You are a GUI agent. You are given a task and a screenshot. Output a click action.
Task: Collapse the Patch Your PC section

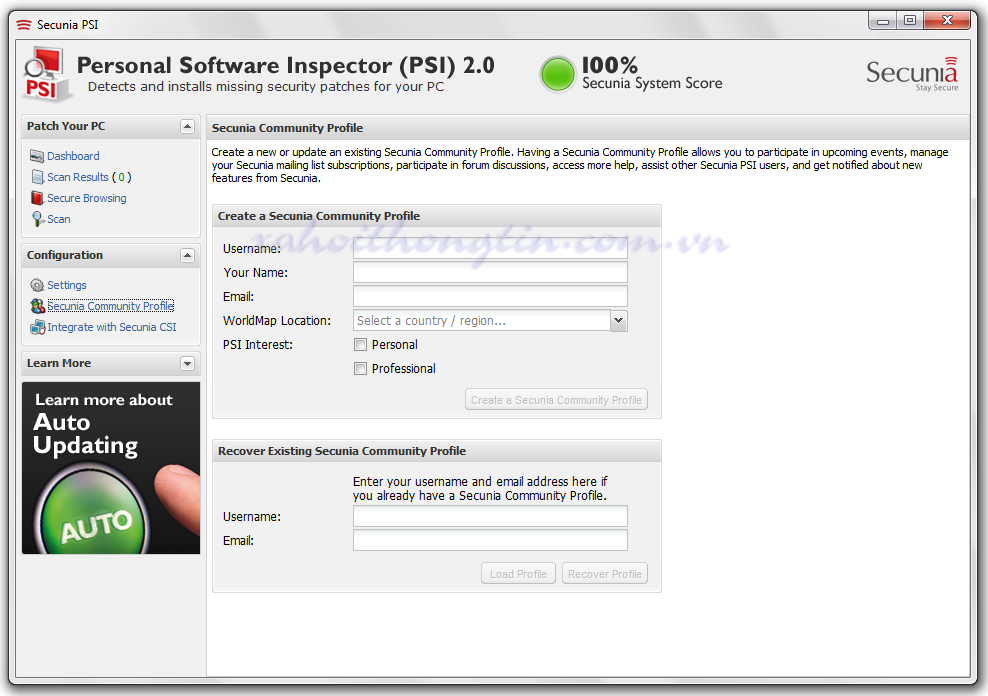187,127
